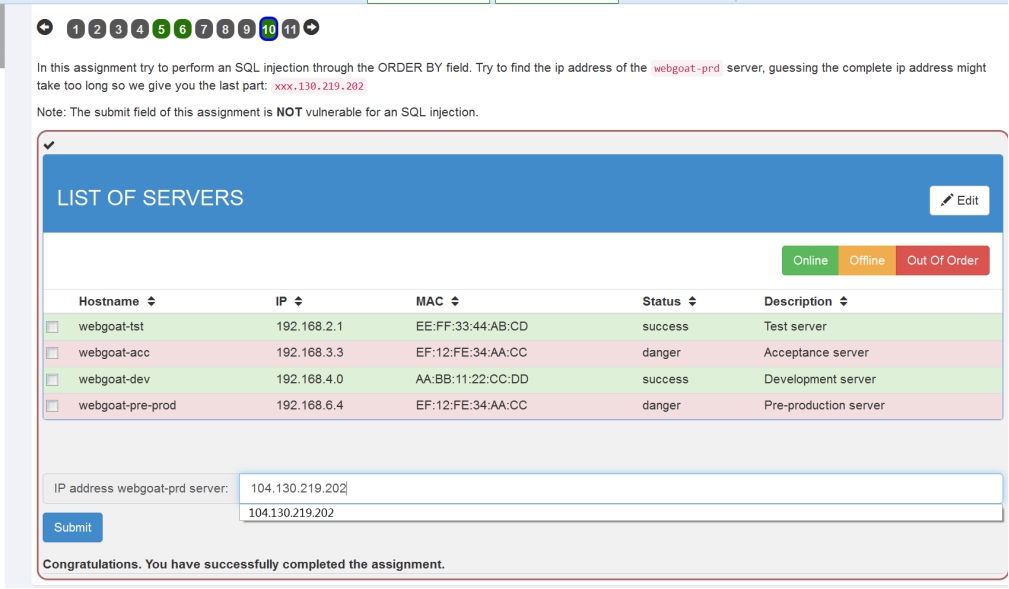Click the Edit button with pencil icon

pyautogui.click(x=959, y=200)
